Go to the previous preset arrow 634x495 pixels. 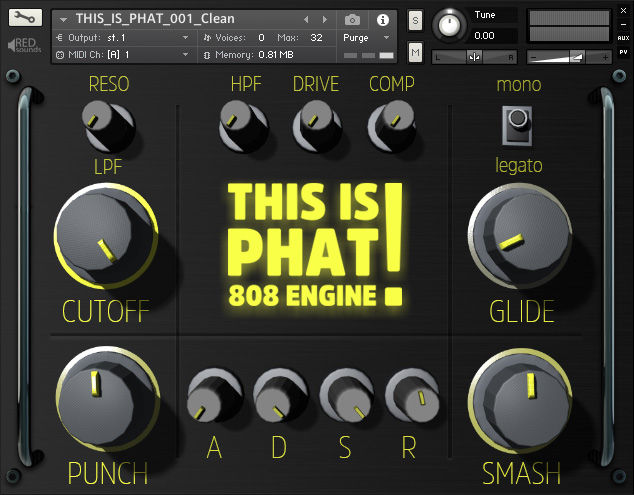[x=306, y=19]
